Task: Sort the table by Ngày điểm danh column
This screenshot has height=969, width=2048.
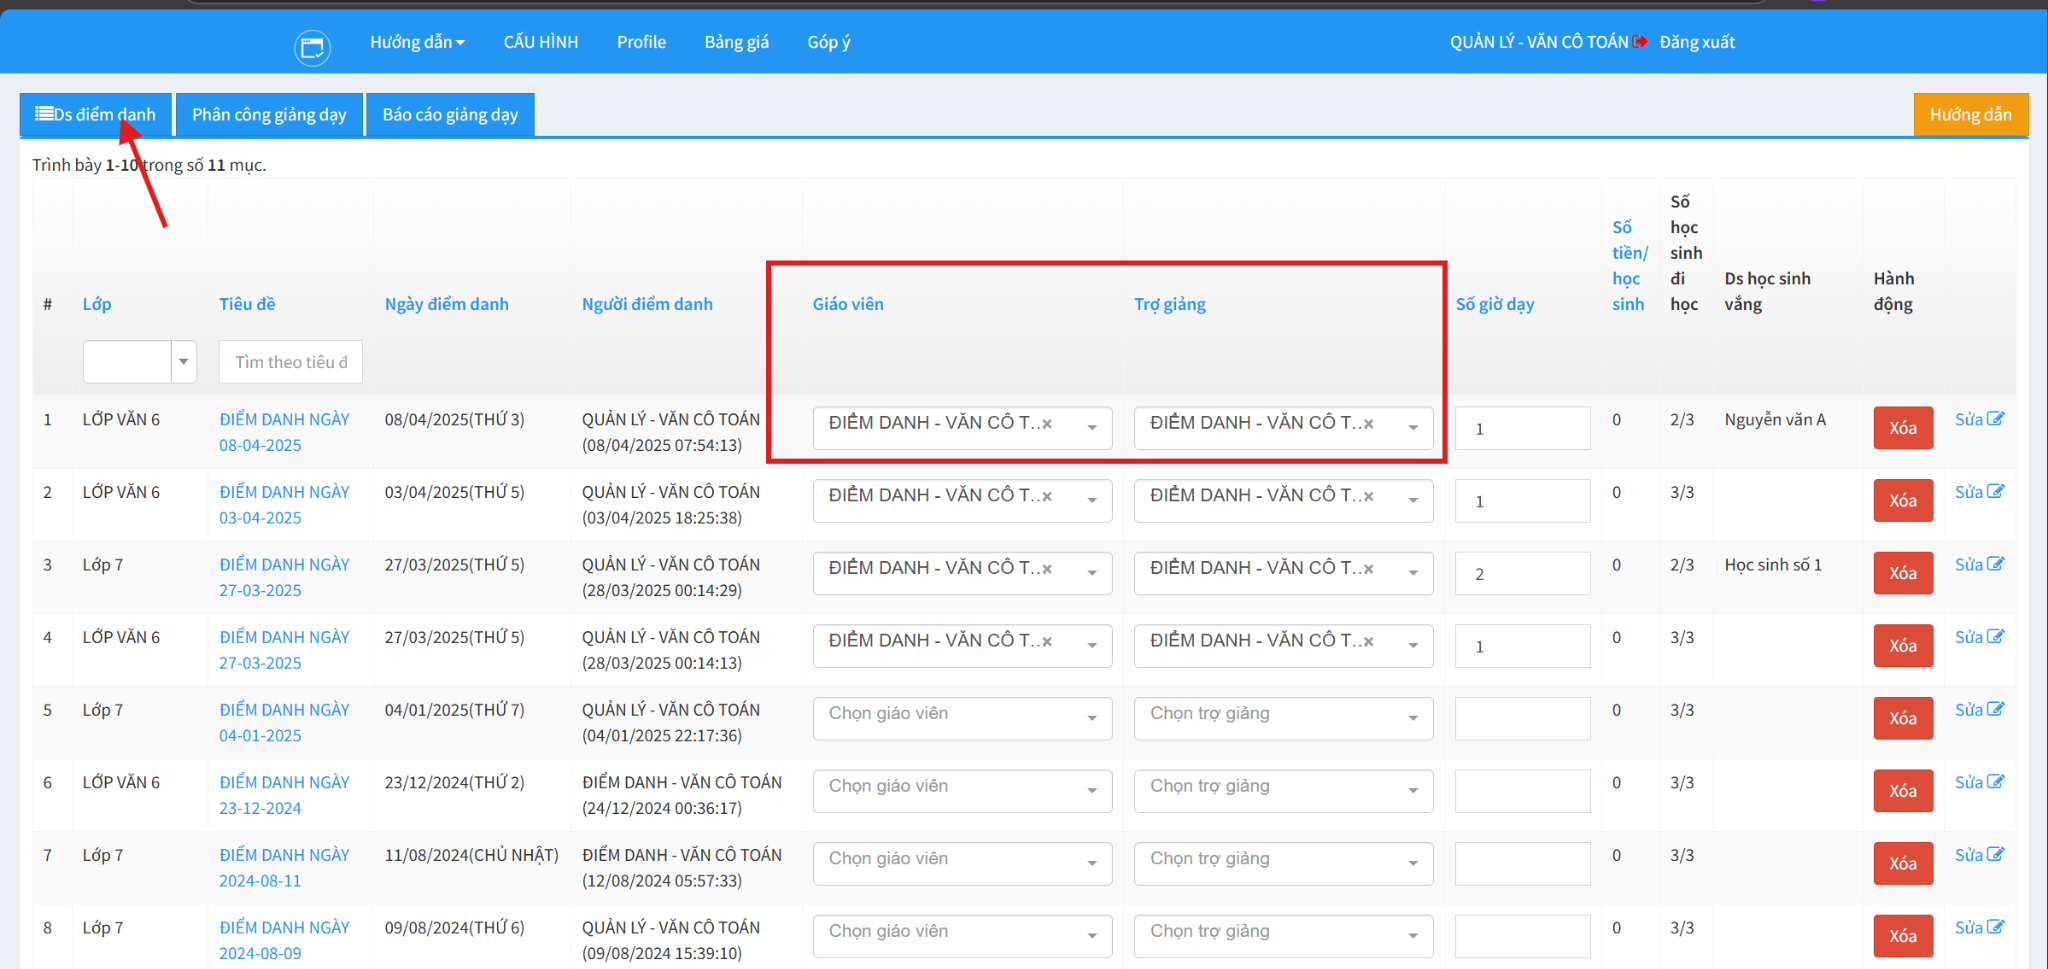Action: point(446,304)
